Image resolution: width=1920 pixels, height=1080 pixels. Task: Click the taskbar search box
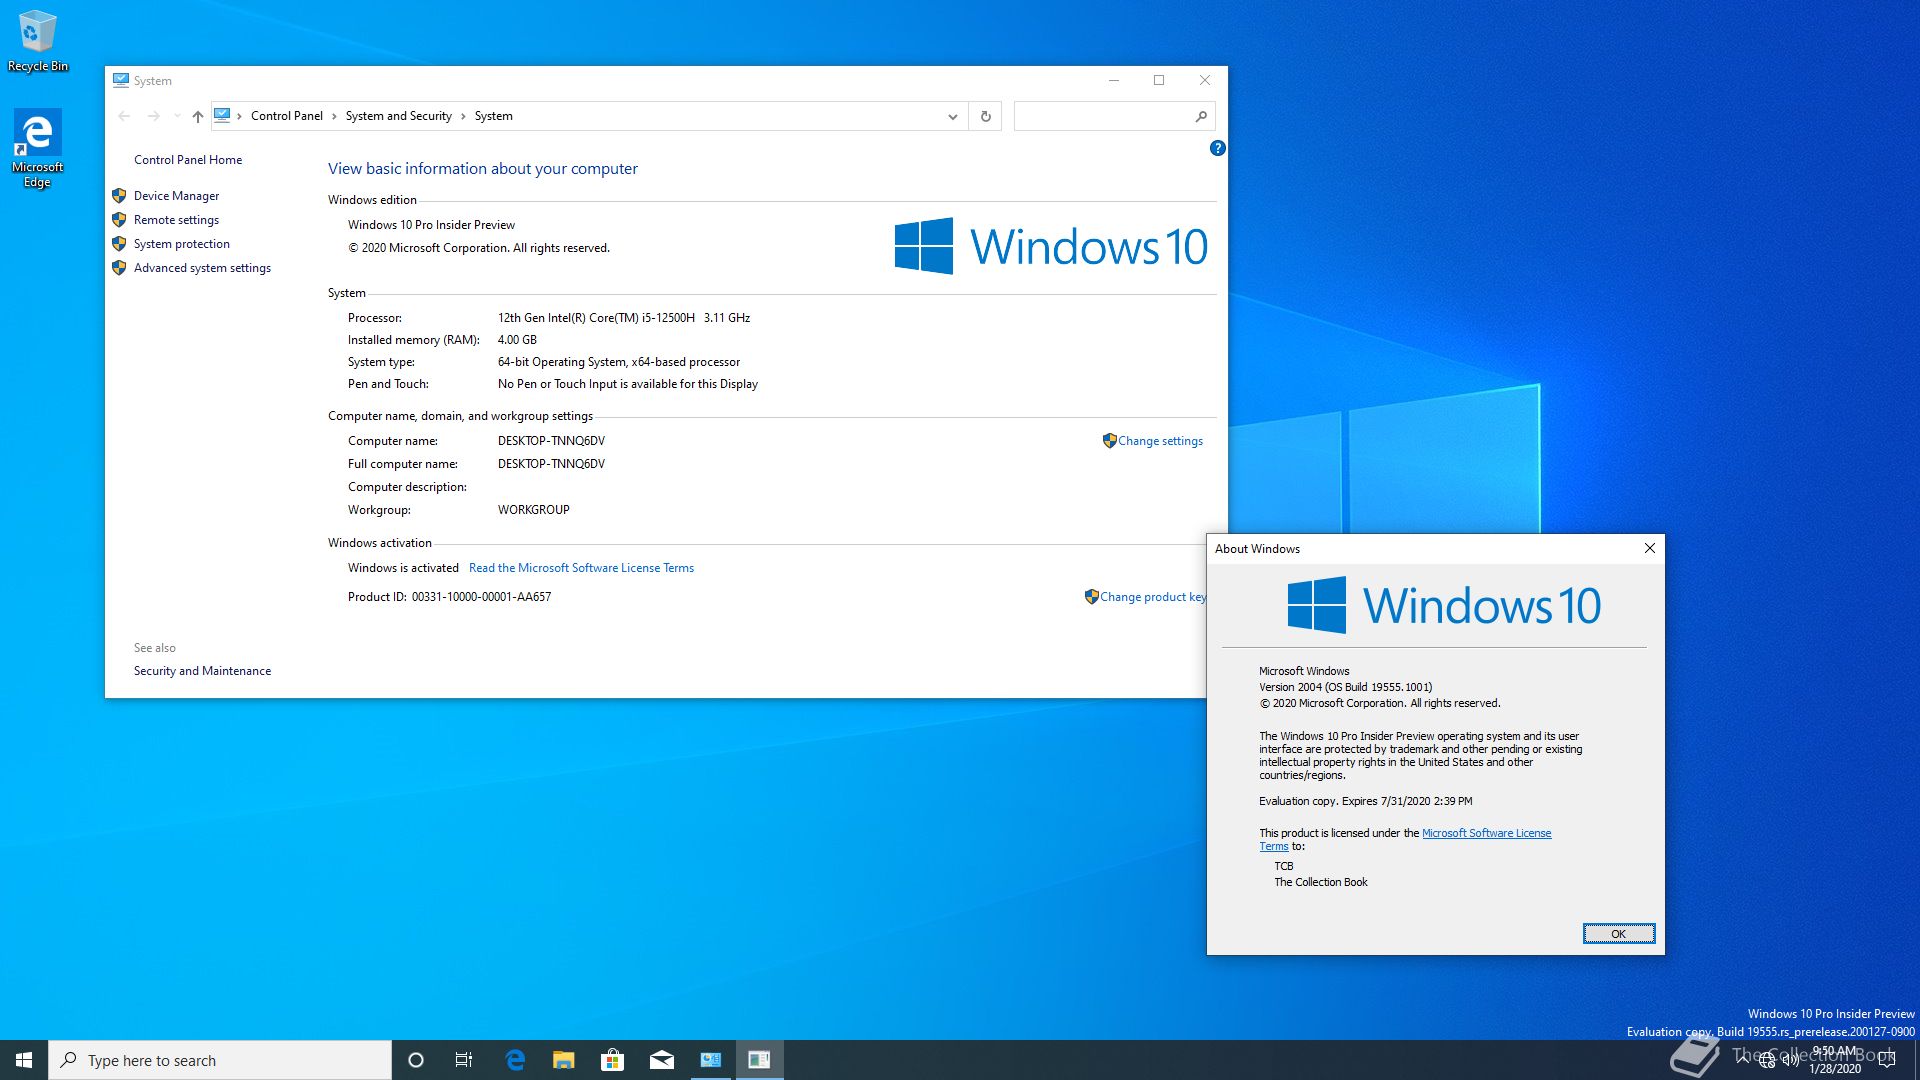pos(220,1060)
